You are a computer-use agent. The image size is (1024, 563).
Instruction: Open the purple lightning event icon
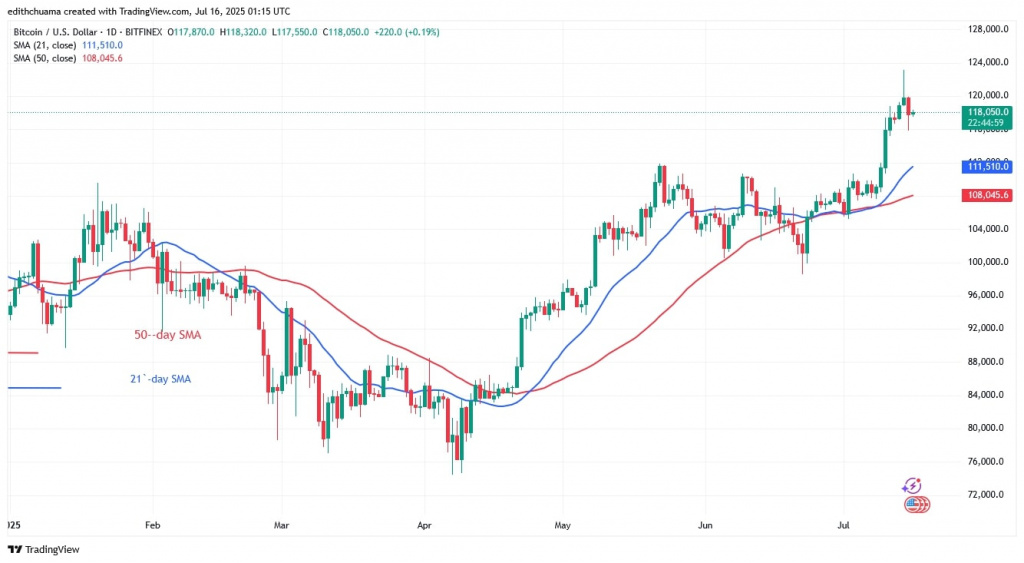[x=911, y=485]
